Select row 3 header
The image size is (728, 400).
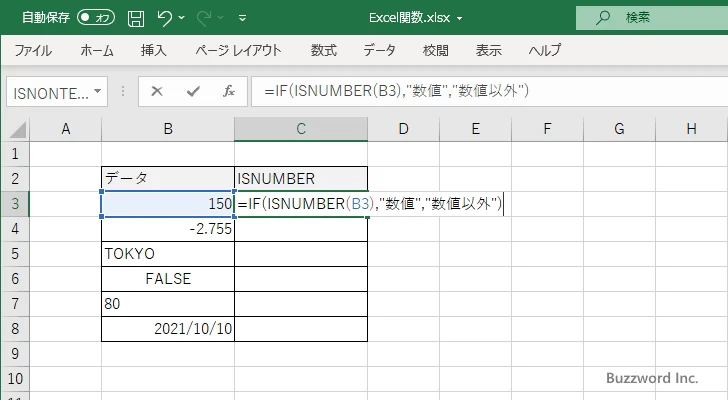click(x=15, y=204)
